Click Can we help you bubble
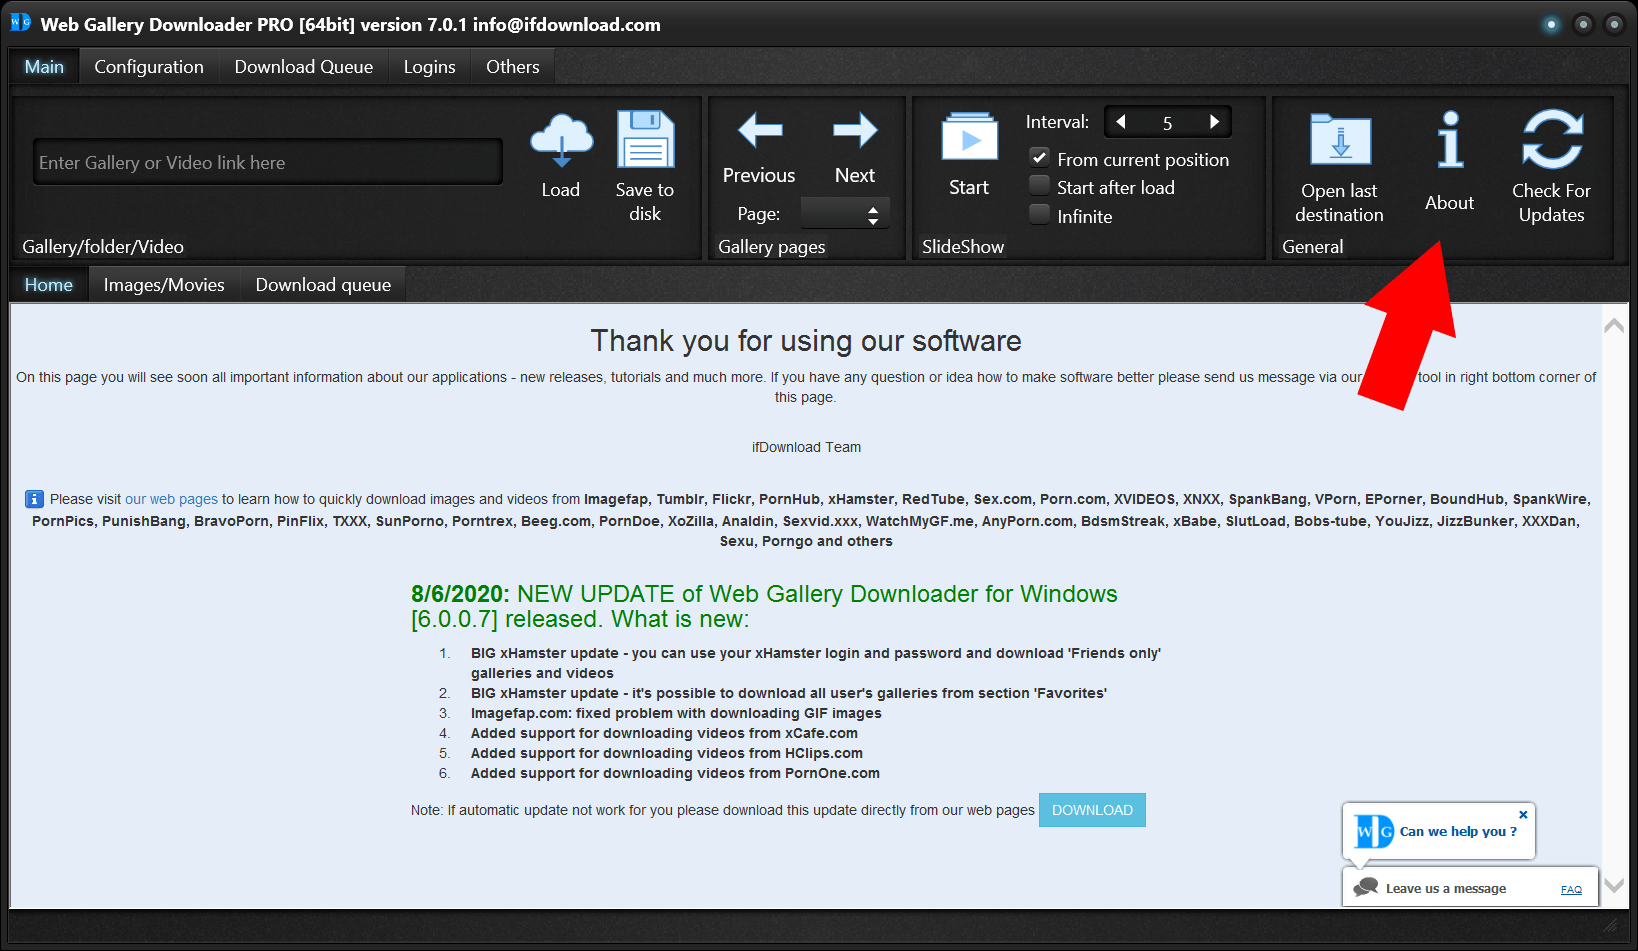 (1439, 831)
